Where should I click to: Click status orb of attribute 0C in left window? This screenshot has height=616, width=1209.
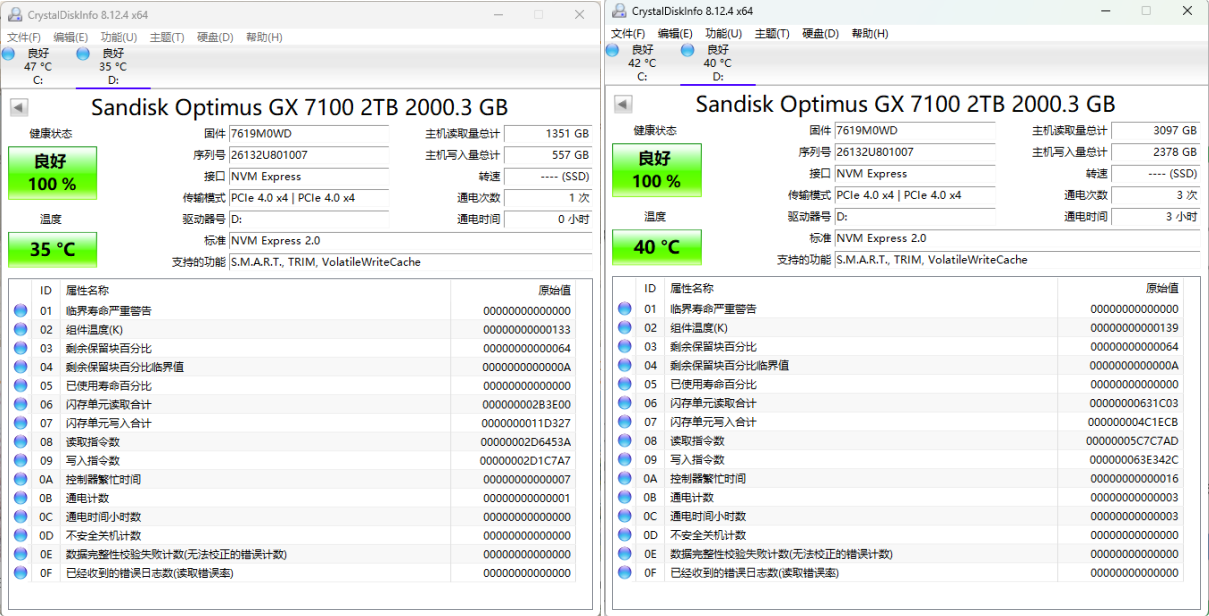[x=21, y=517]
